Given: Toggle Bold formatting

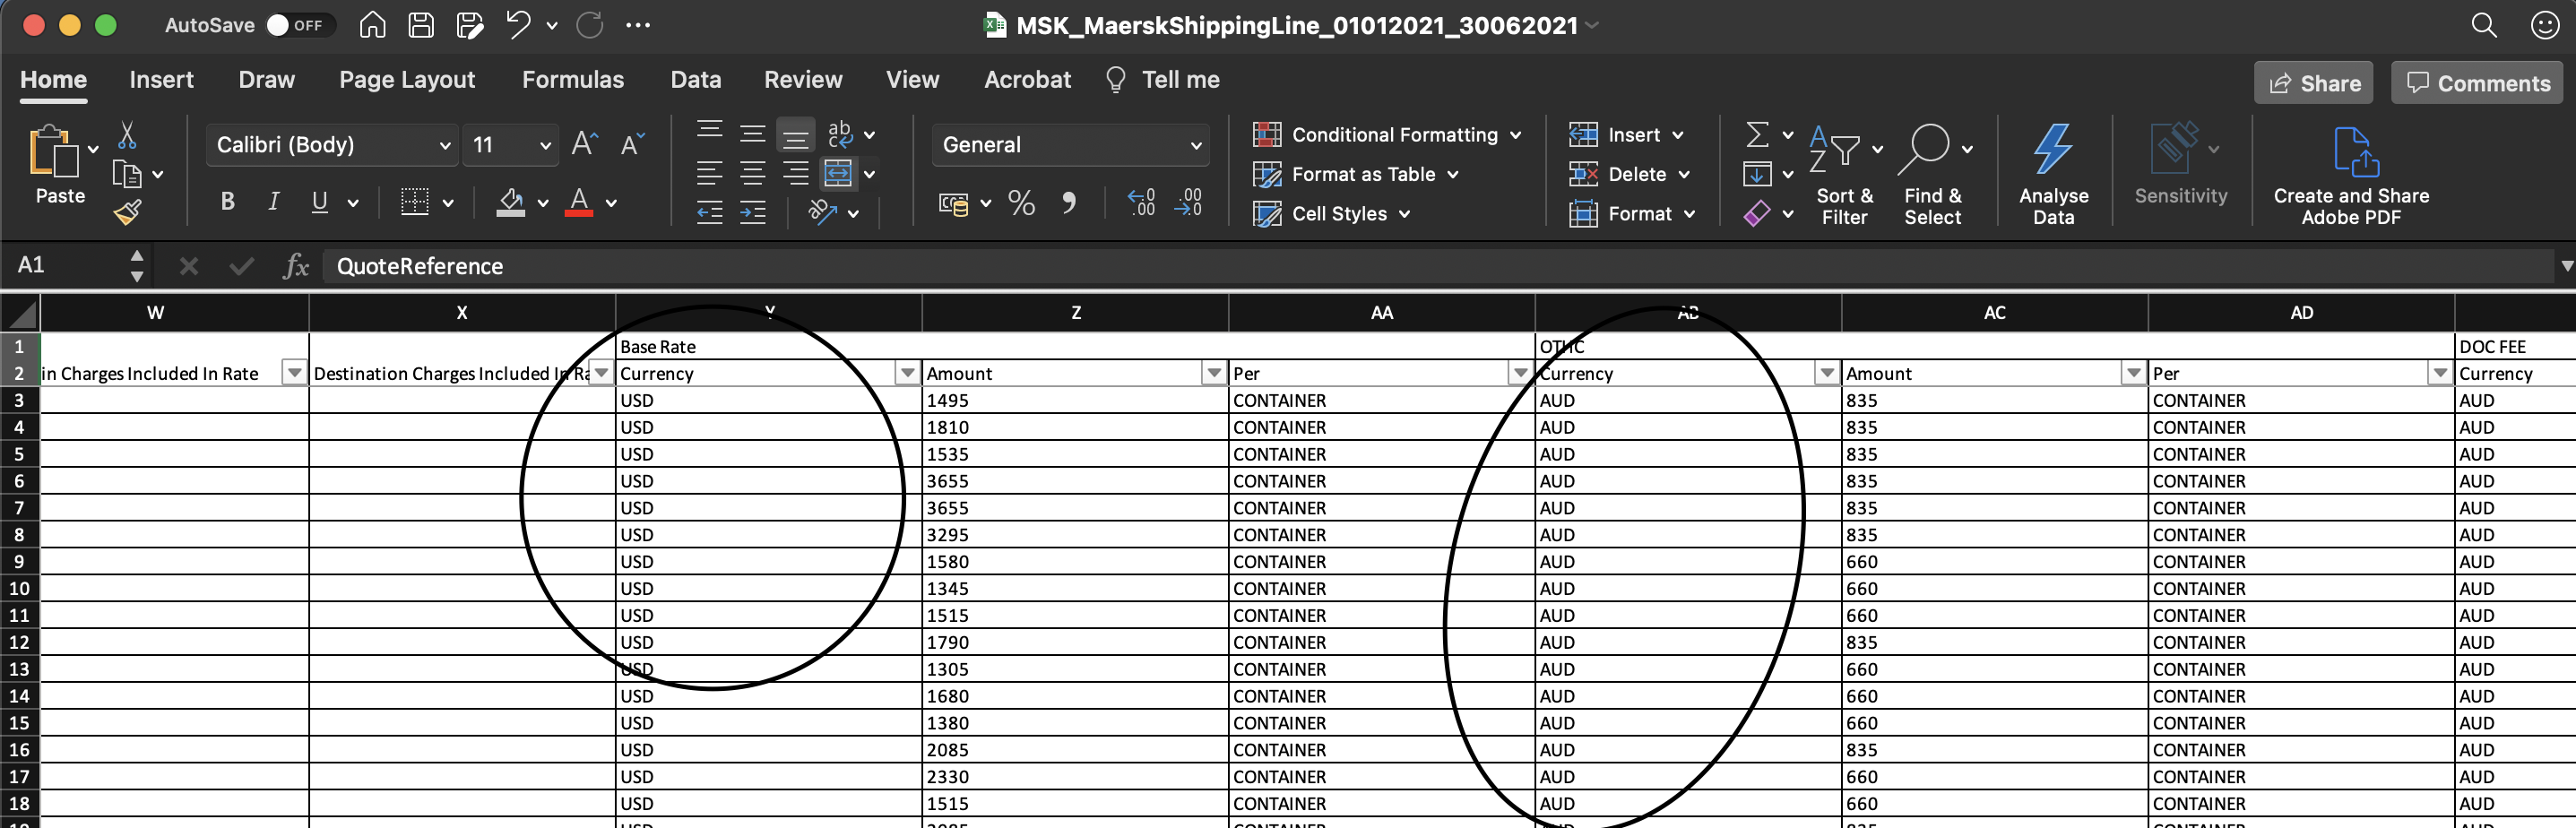Looking at the screenshot, I should click(x=228, y=202).
